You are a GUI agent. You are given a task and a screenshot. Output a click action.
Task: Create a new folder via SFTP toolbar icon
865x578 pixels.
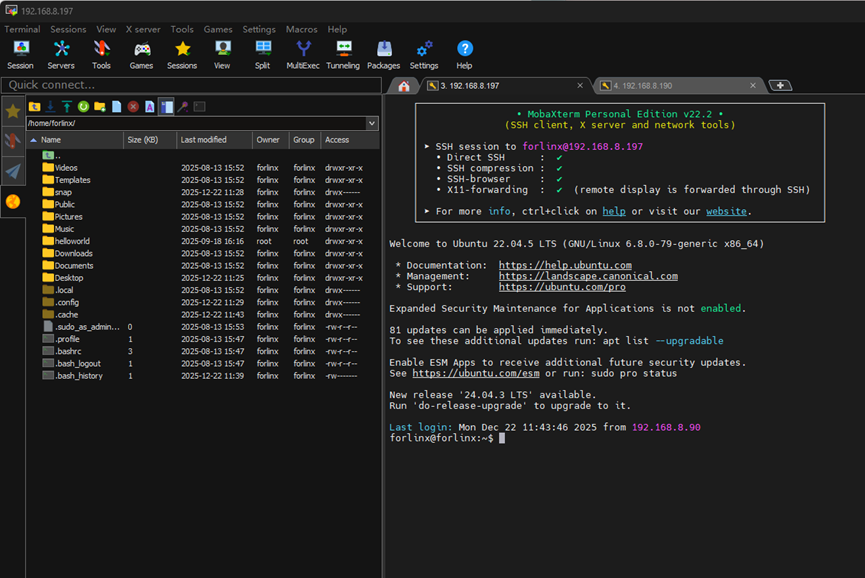click(x=100, y=106)
